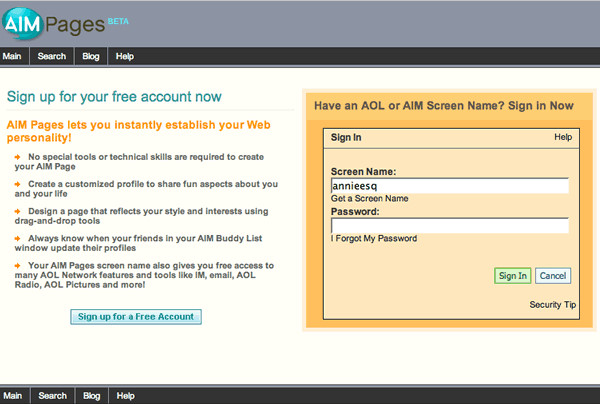Click the orange "AIM Pages lets you instantly" text
The height and width of the screenshot is (404, 600).
click(139, 131)
